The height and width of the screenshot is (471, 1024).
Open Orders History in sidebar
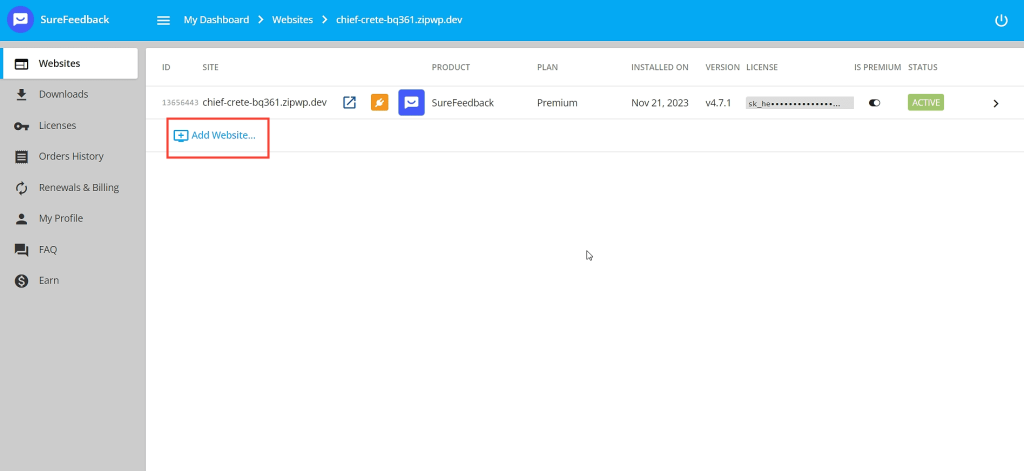71,156
